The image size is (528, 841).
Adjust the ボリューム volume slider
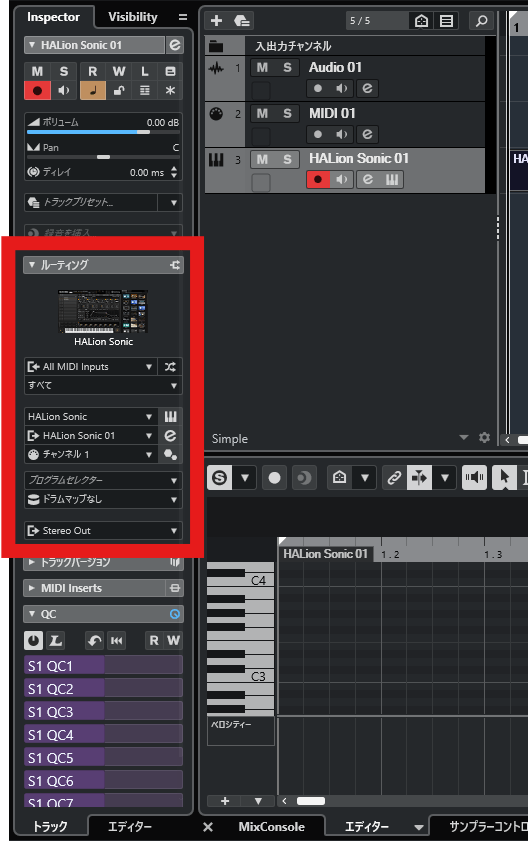104,132
